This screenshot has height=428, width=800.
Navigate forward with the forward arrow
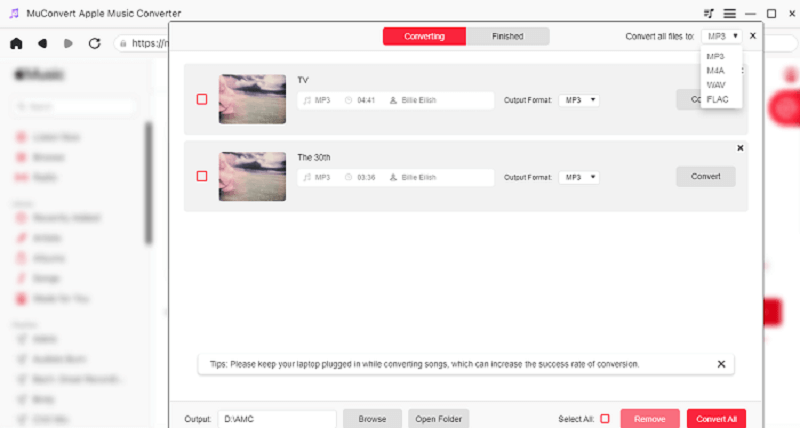[x=68, y=43]
